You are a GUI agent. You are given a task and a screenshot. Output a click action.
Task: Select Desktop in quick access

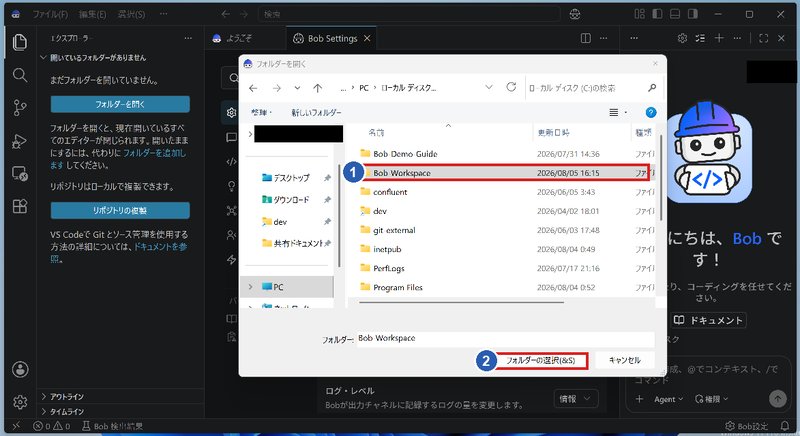point(291,177)
